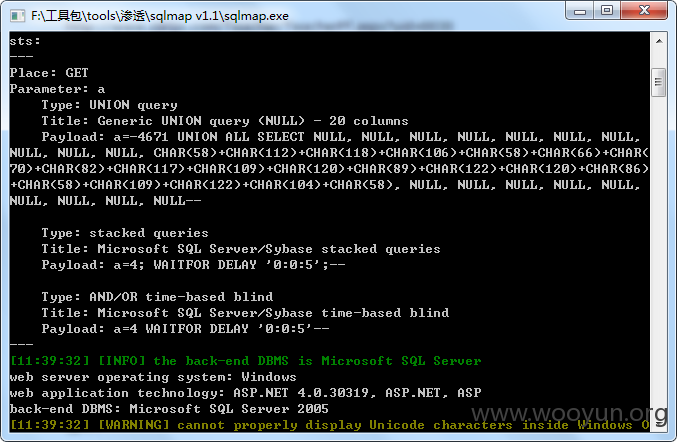The width and height of the screenshot is (677, 442).
Task: Click 'web server operating system: Windows' line
Action: click(x=153, y=377)
